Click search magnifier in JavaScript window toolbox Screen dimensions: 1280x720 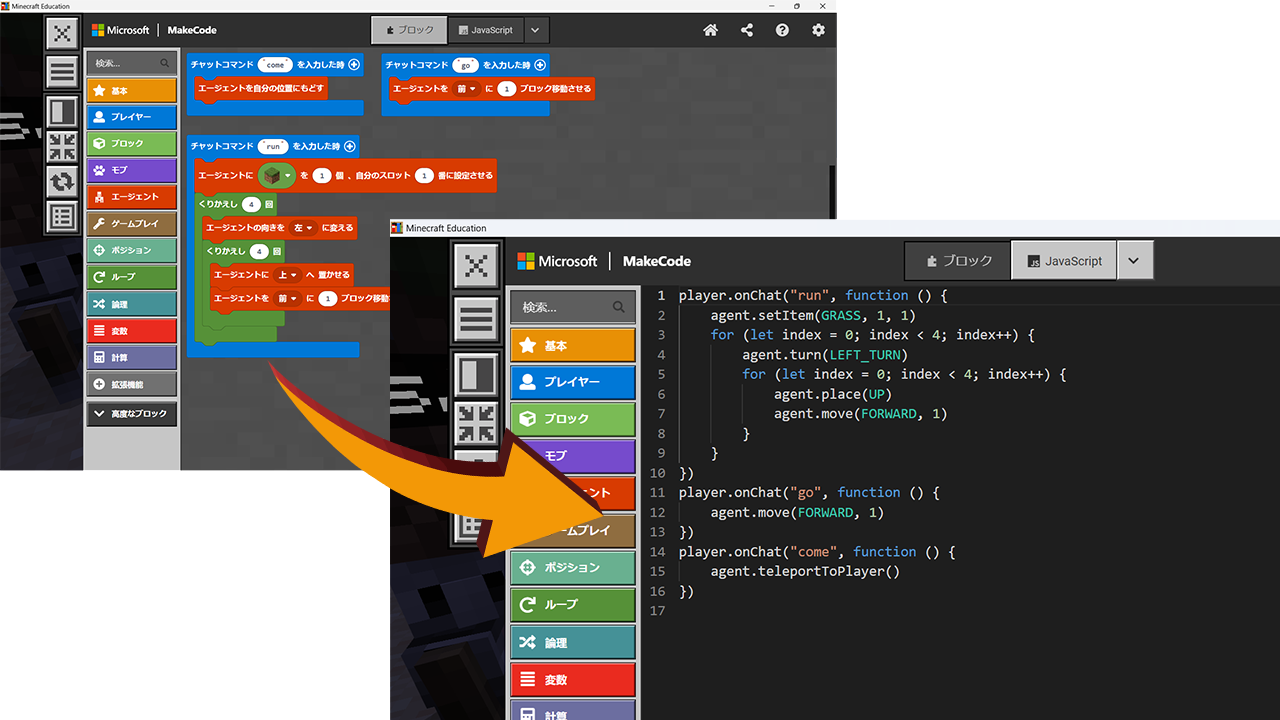point(619,307)
